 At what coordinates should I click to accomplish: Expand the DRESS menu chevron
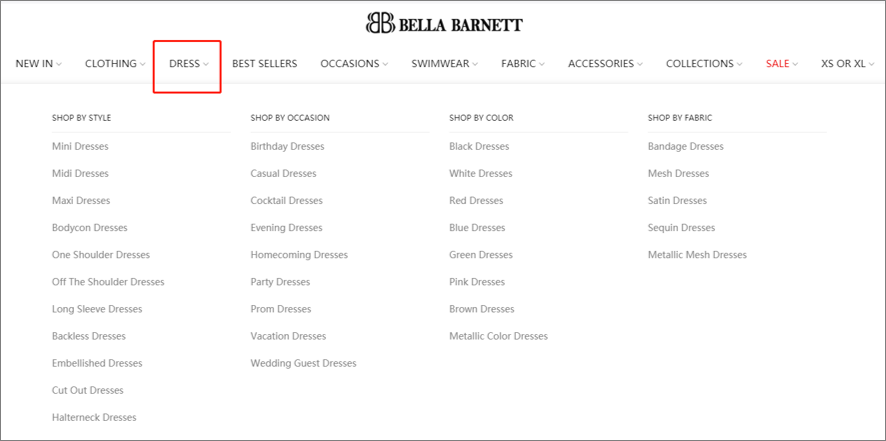(x=206, y=64)
